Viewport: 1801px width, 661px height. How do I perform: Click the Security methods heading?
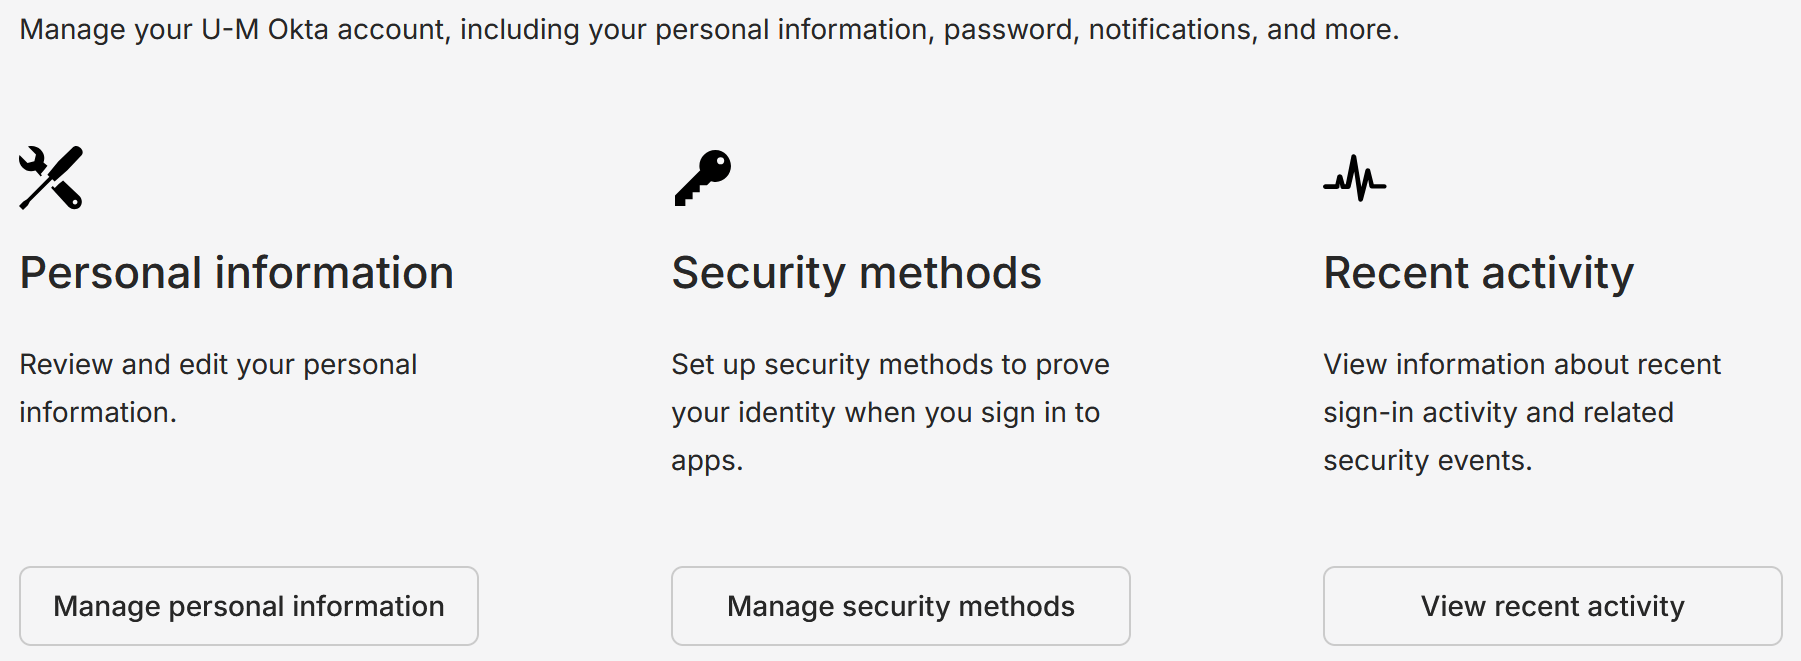point(856,273)
